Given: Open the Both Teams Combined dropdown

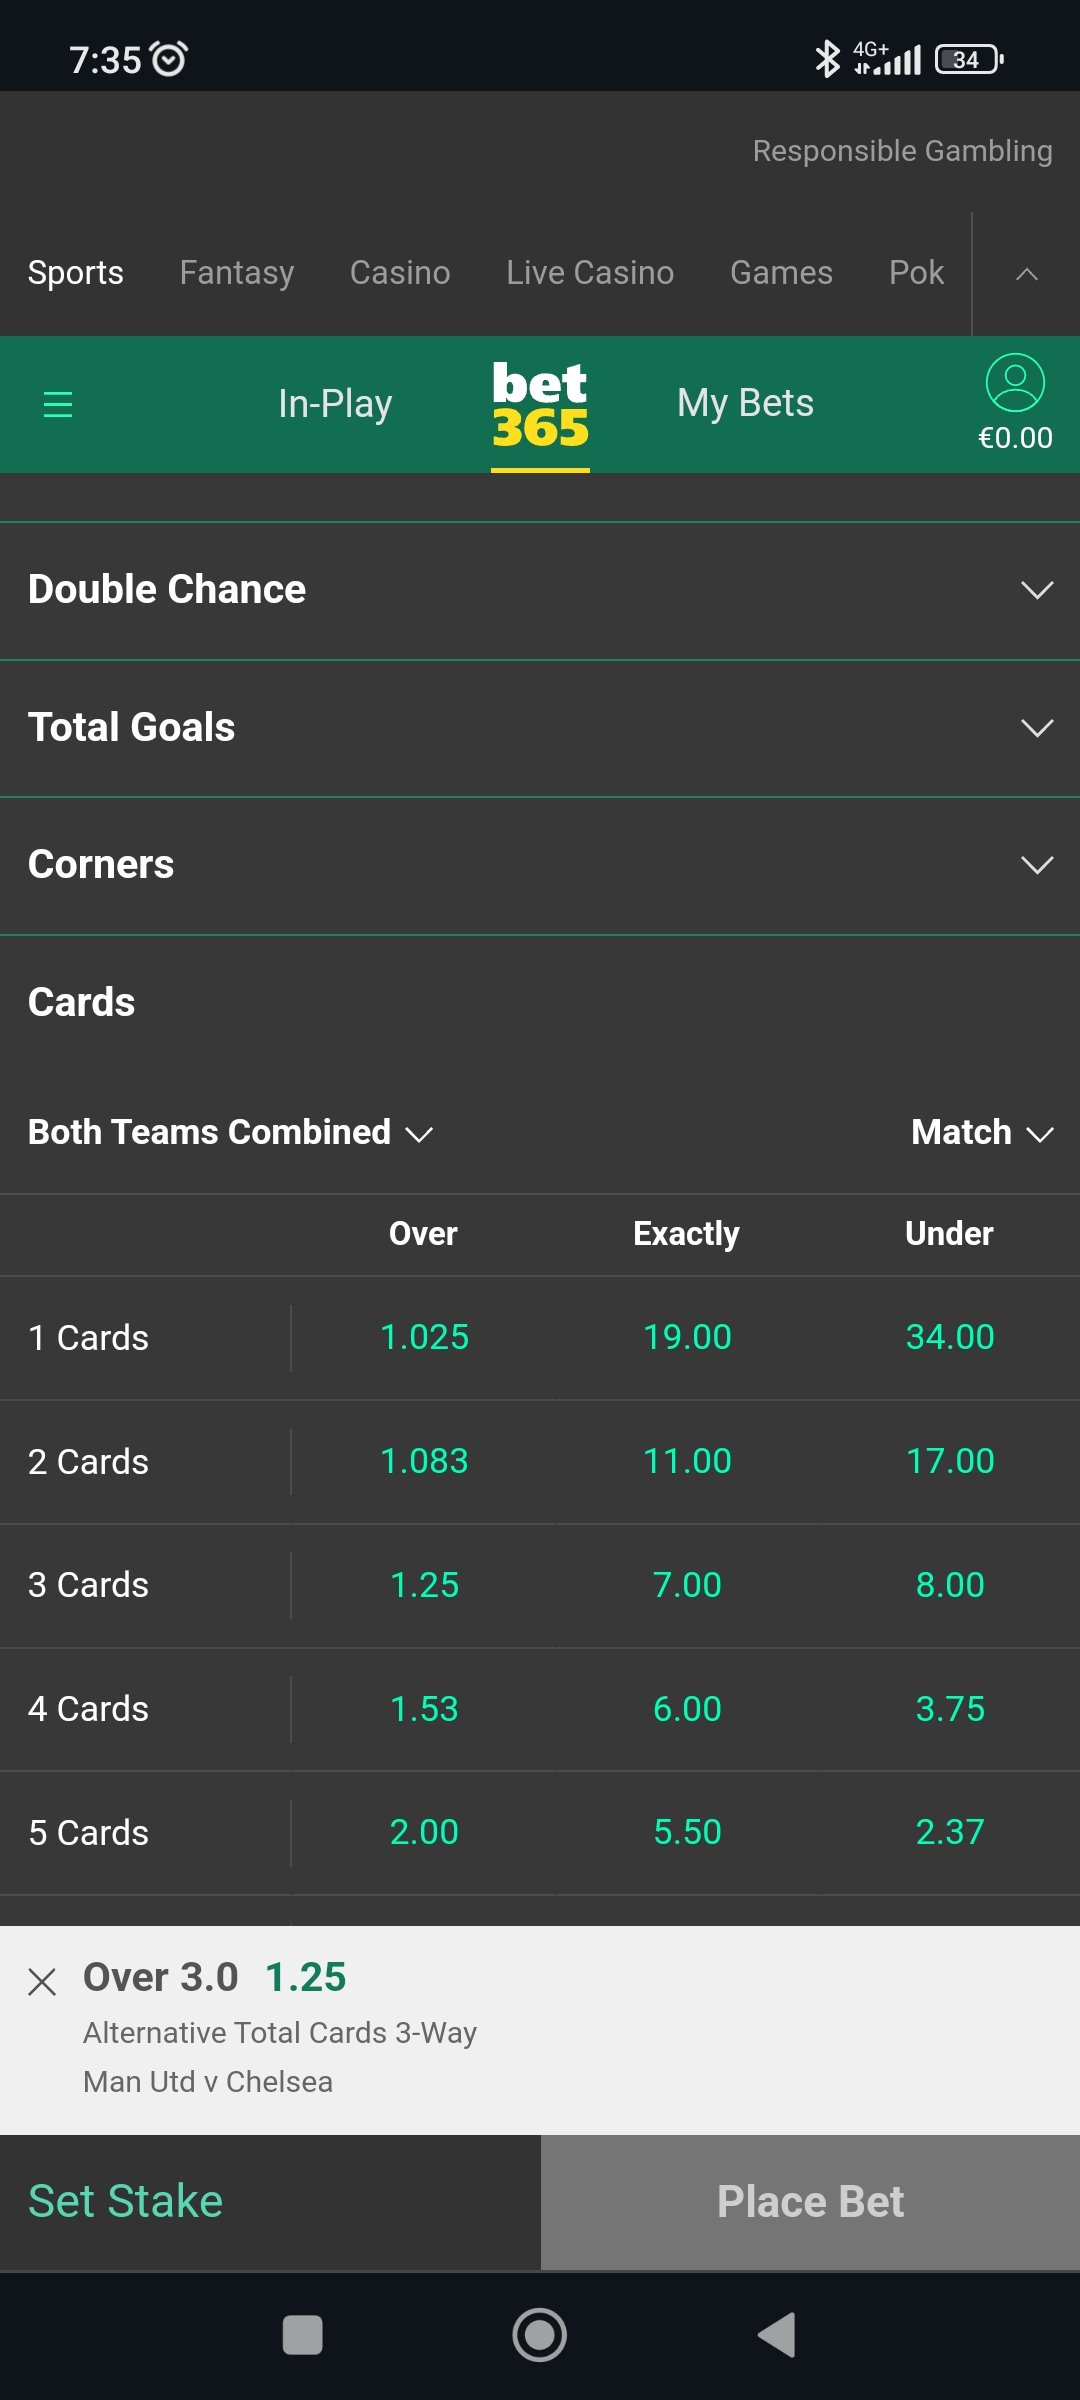Looking at the screenshot, I should (230, 1132).
